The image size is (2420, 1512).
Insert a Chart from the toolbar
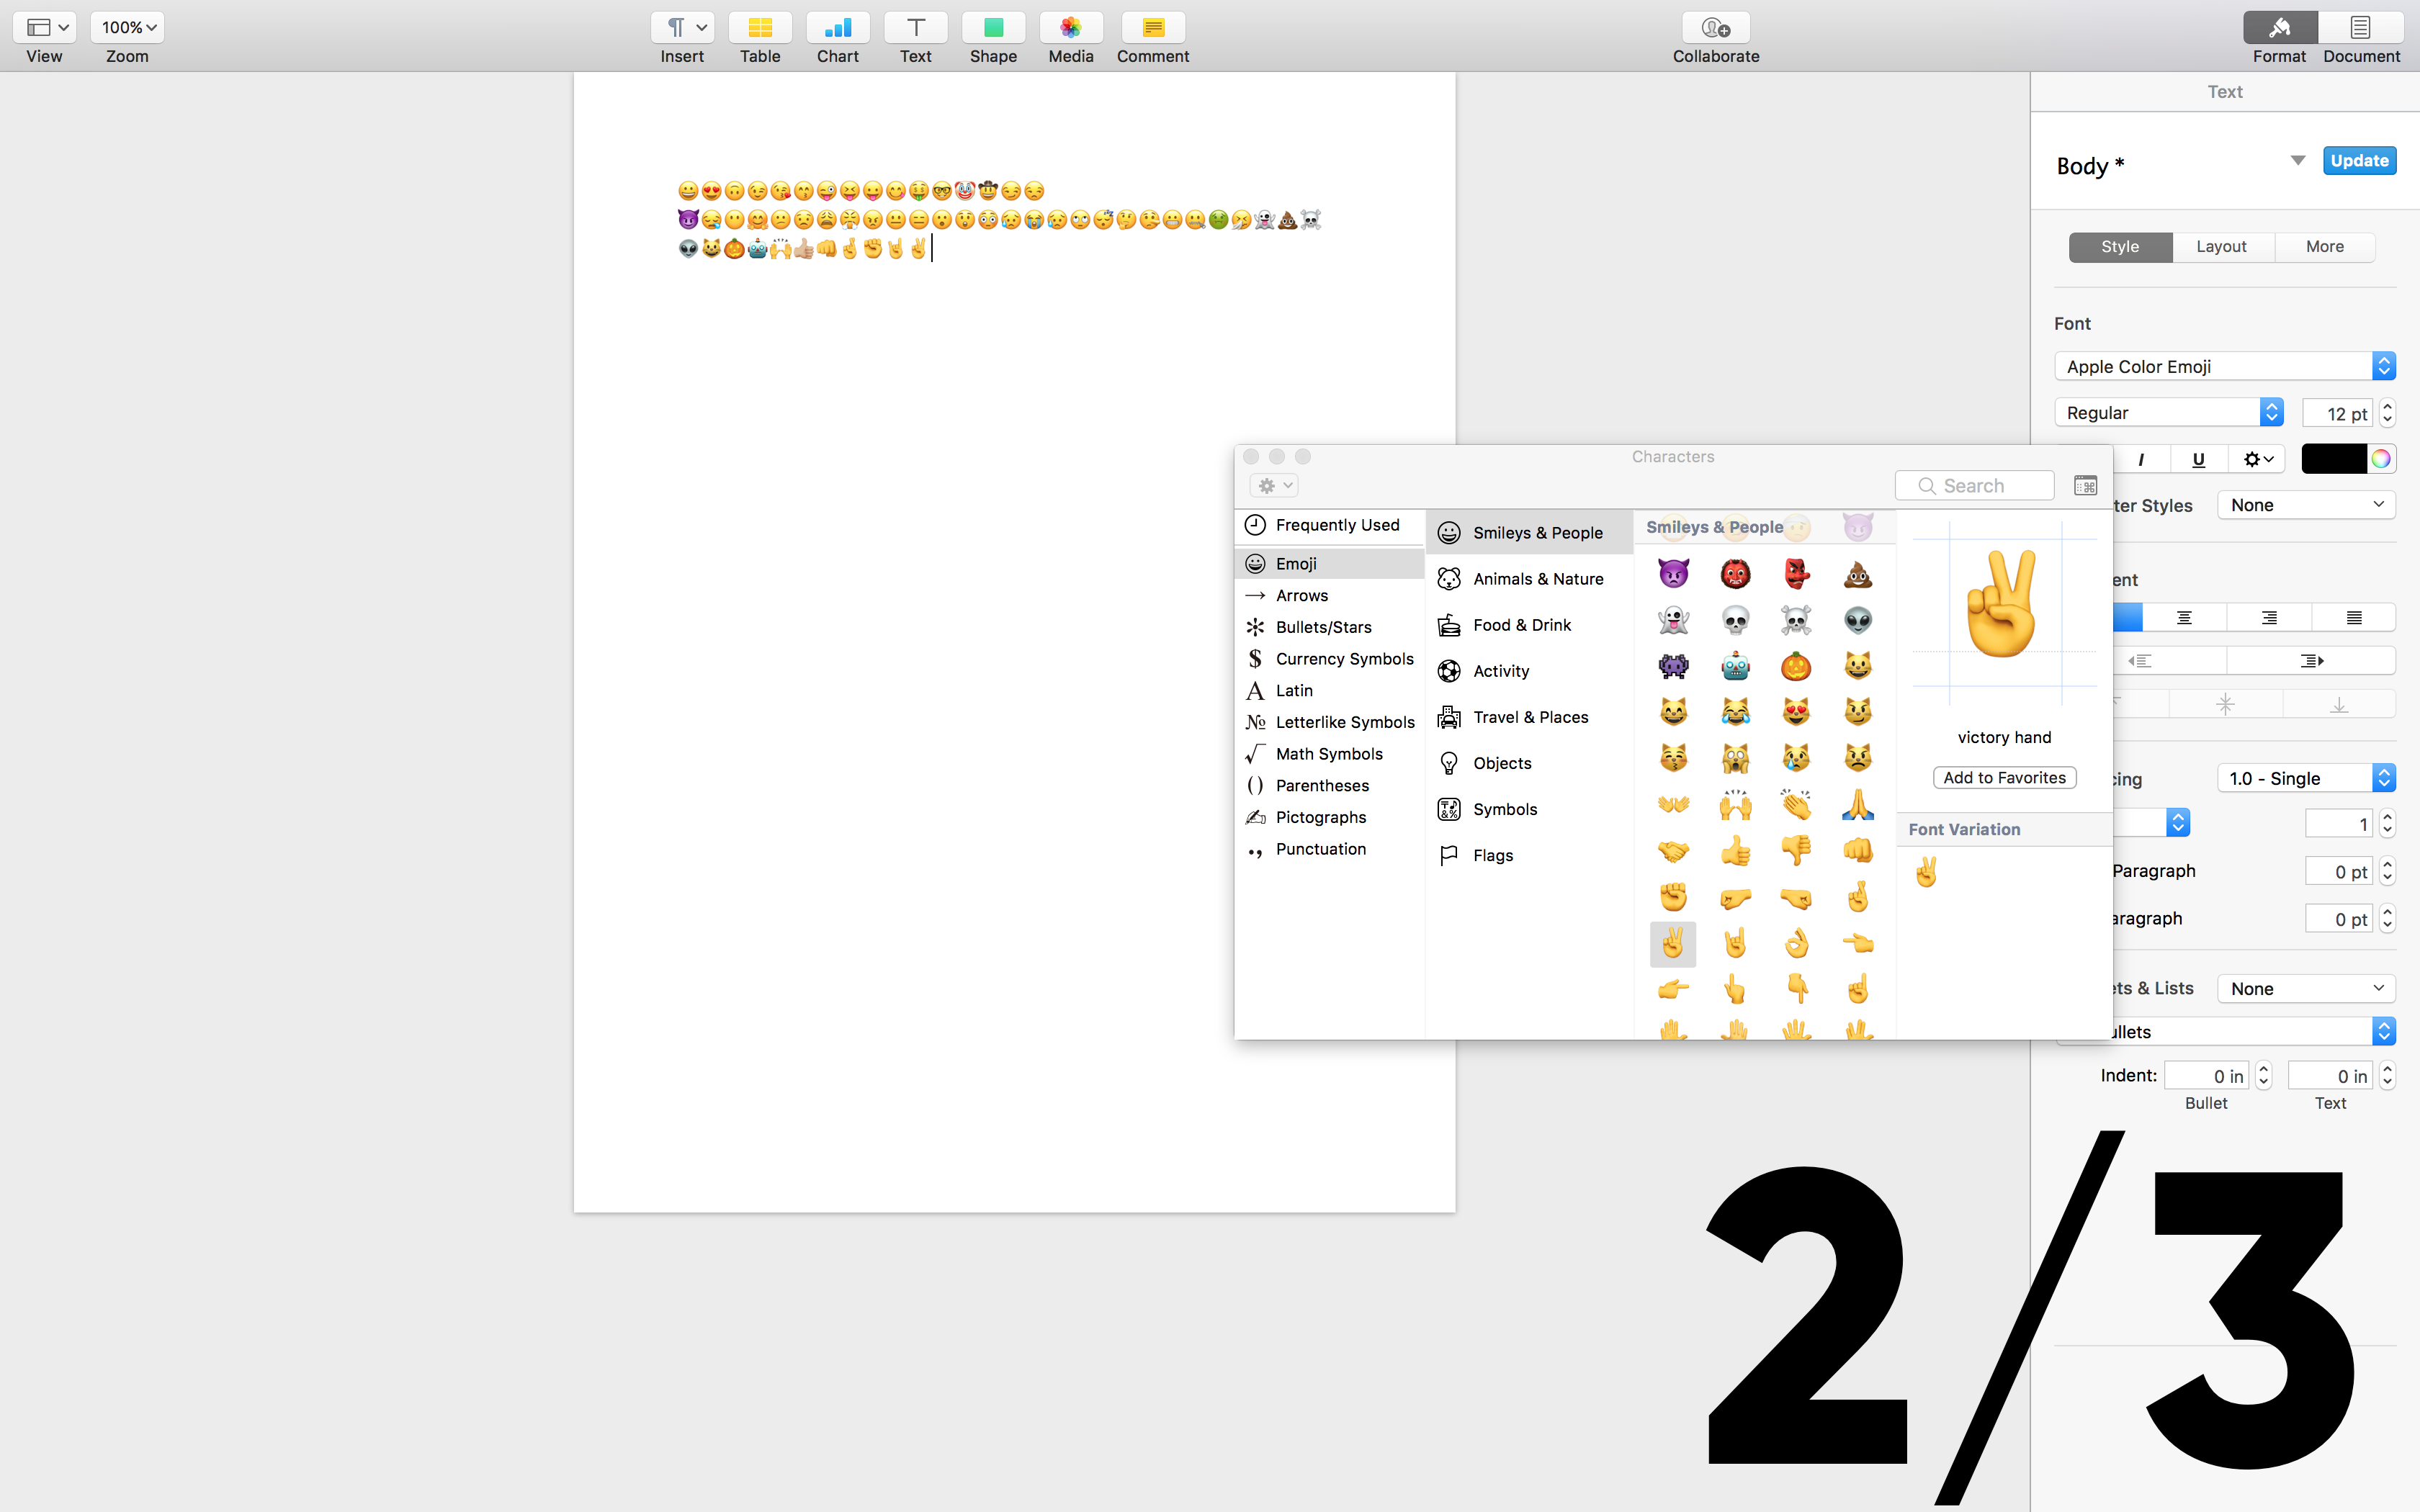point(837,28)
